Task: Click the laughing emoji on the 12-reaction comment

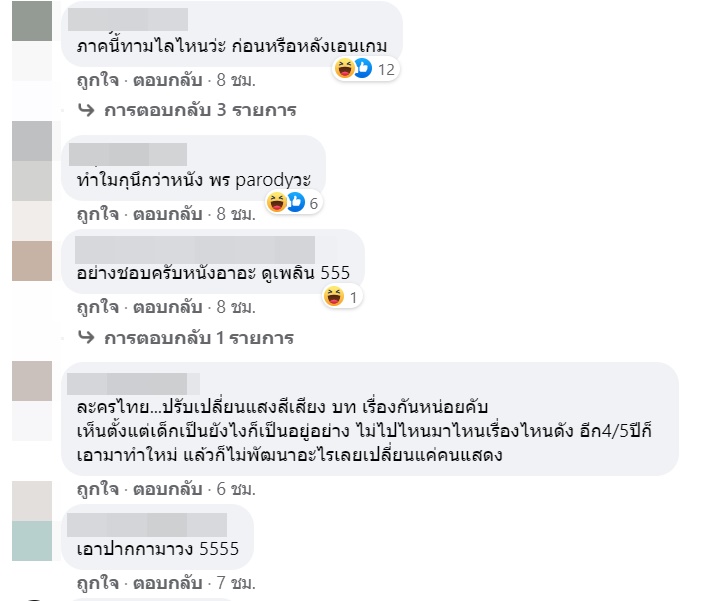Action: (x=344, y=69)
